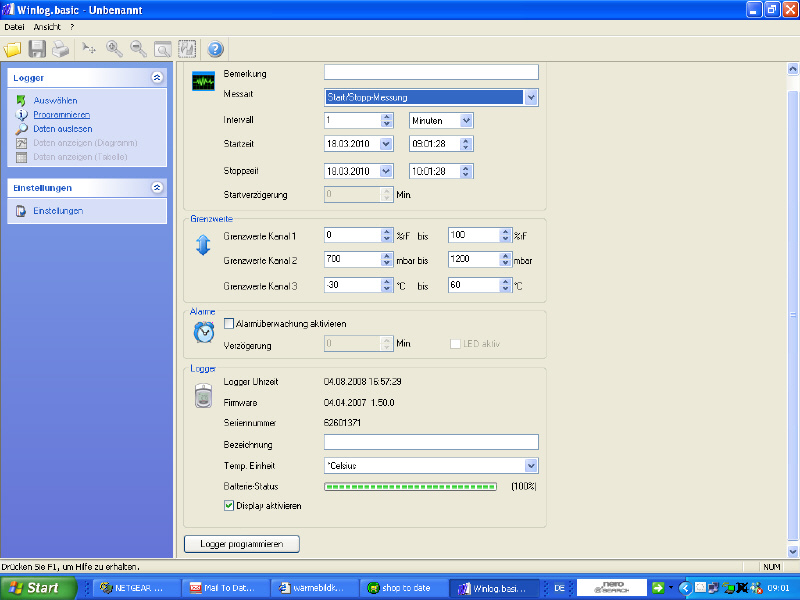The width and height of the screenshot is (800, 600).
Task: Click the zoom area toolbar icon
Action: pos(163,49)
